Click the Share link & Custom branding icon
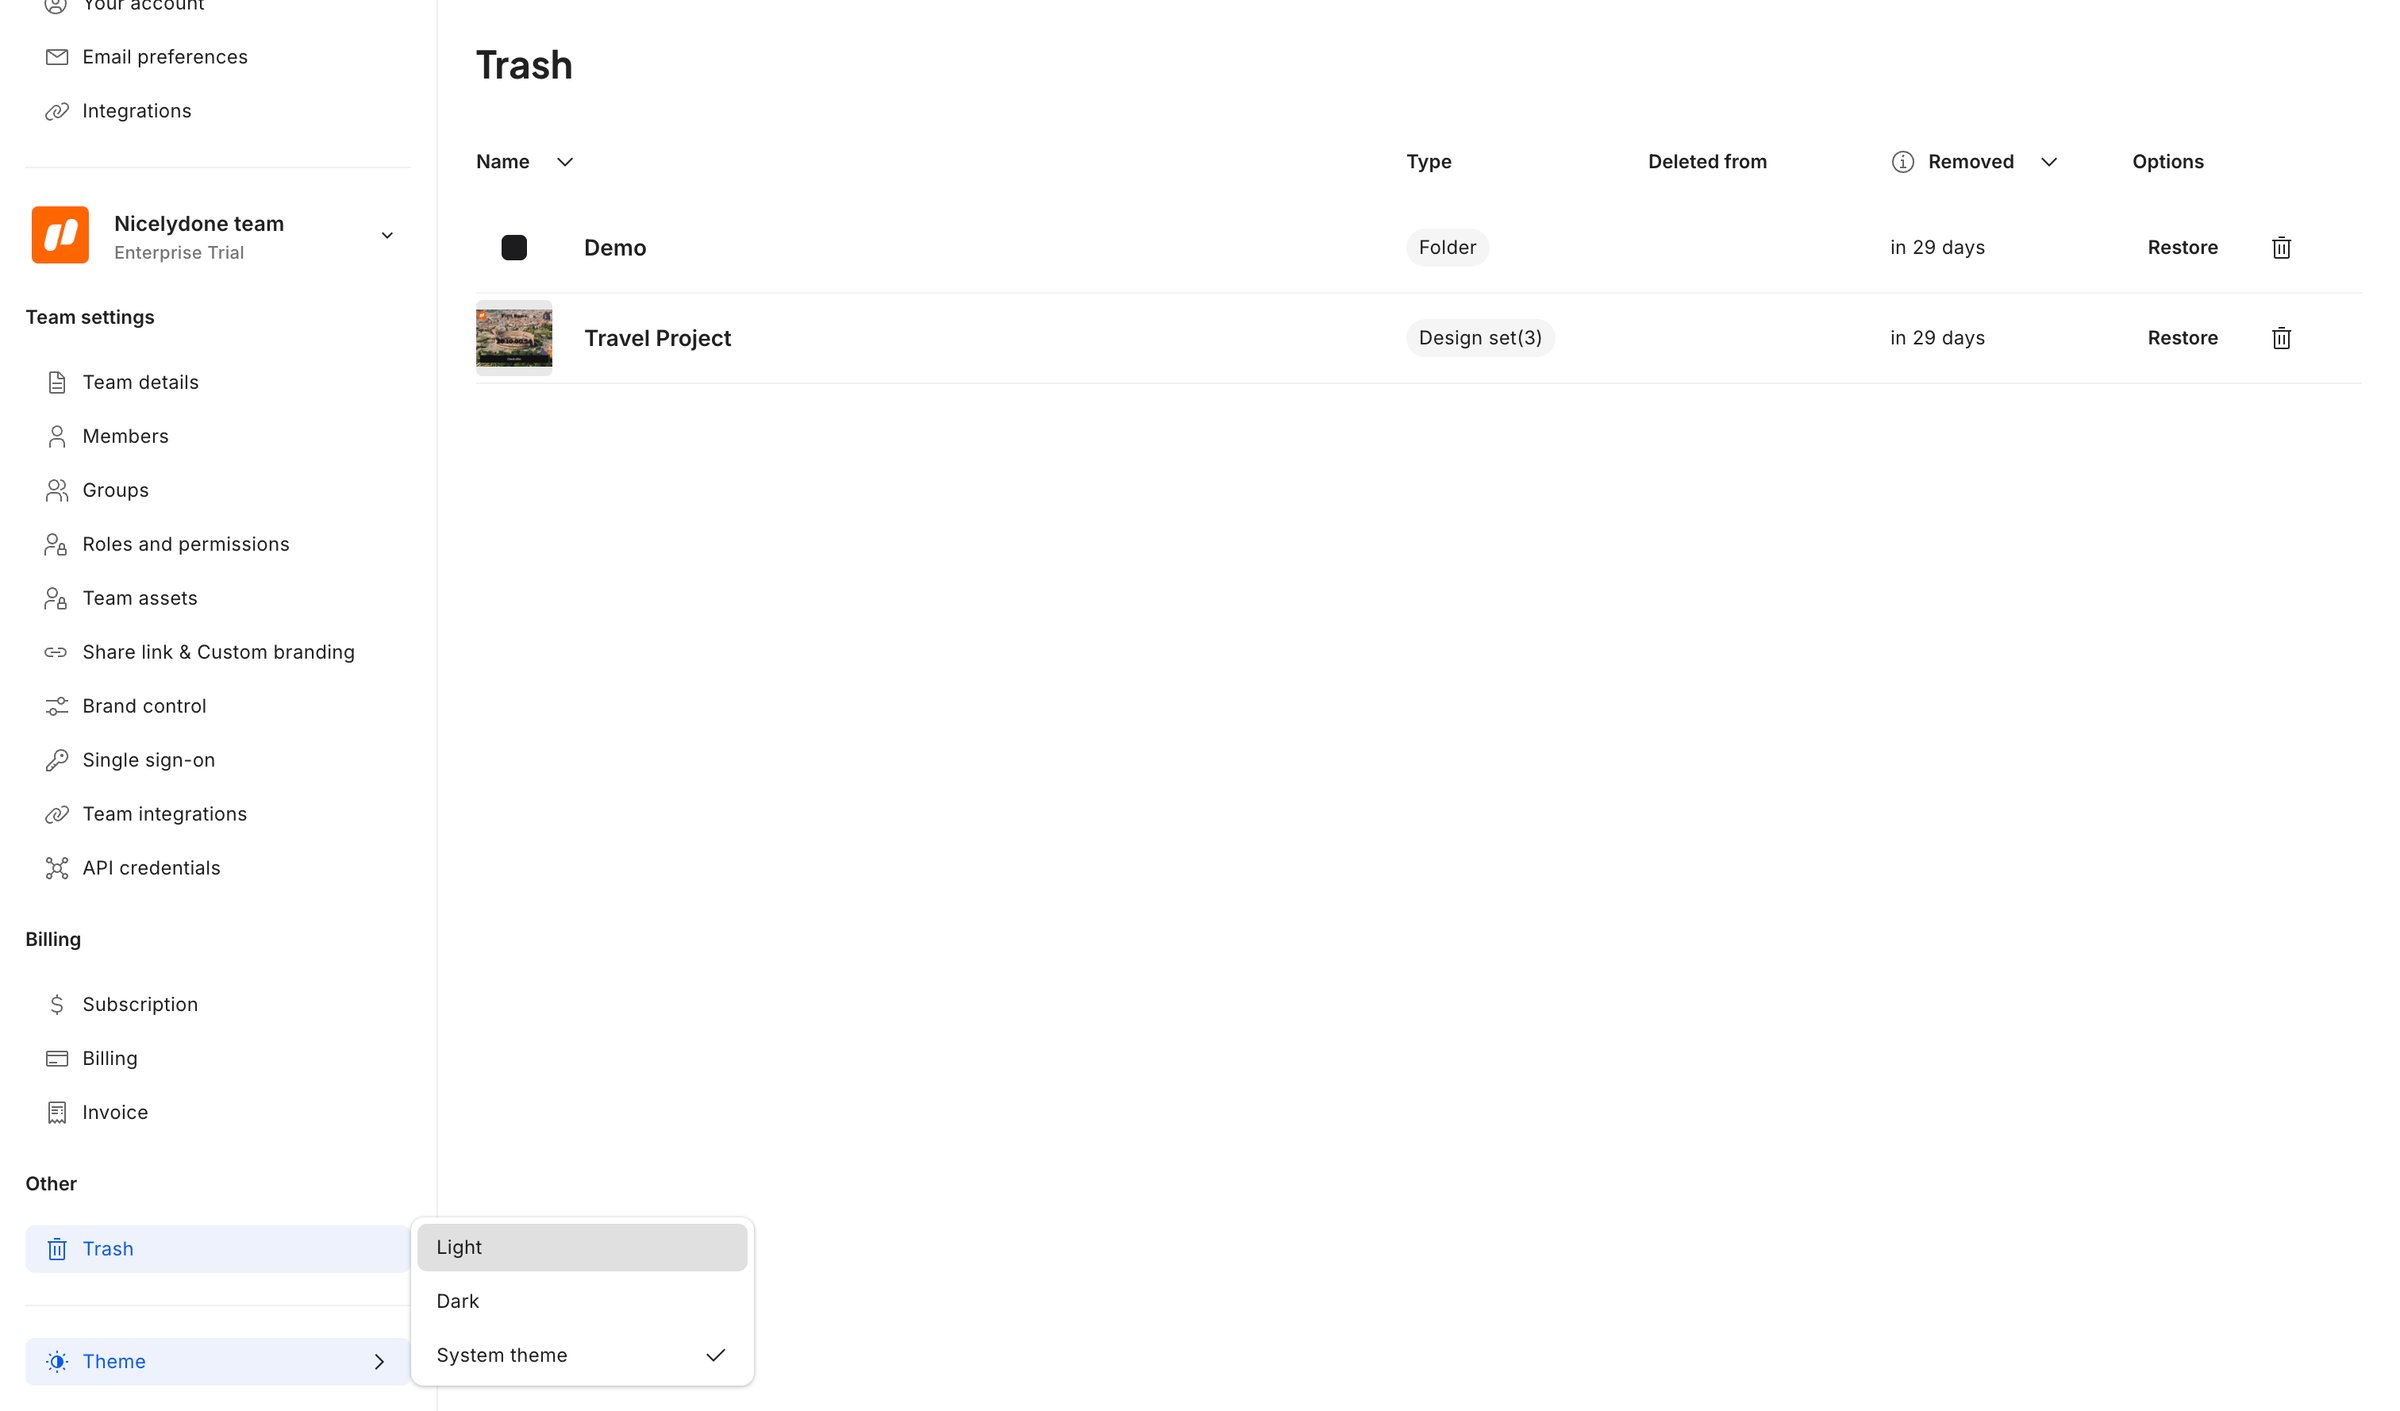 (x=56, y=652)
